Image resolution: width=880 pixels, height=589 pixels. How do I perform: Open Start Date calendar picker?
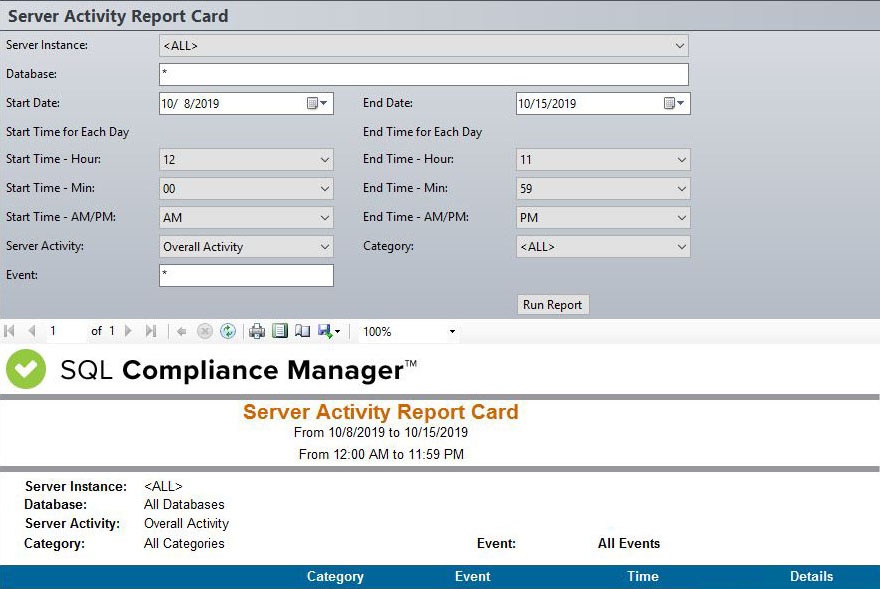click(317, 103)
